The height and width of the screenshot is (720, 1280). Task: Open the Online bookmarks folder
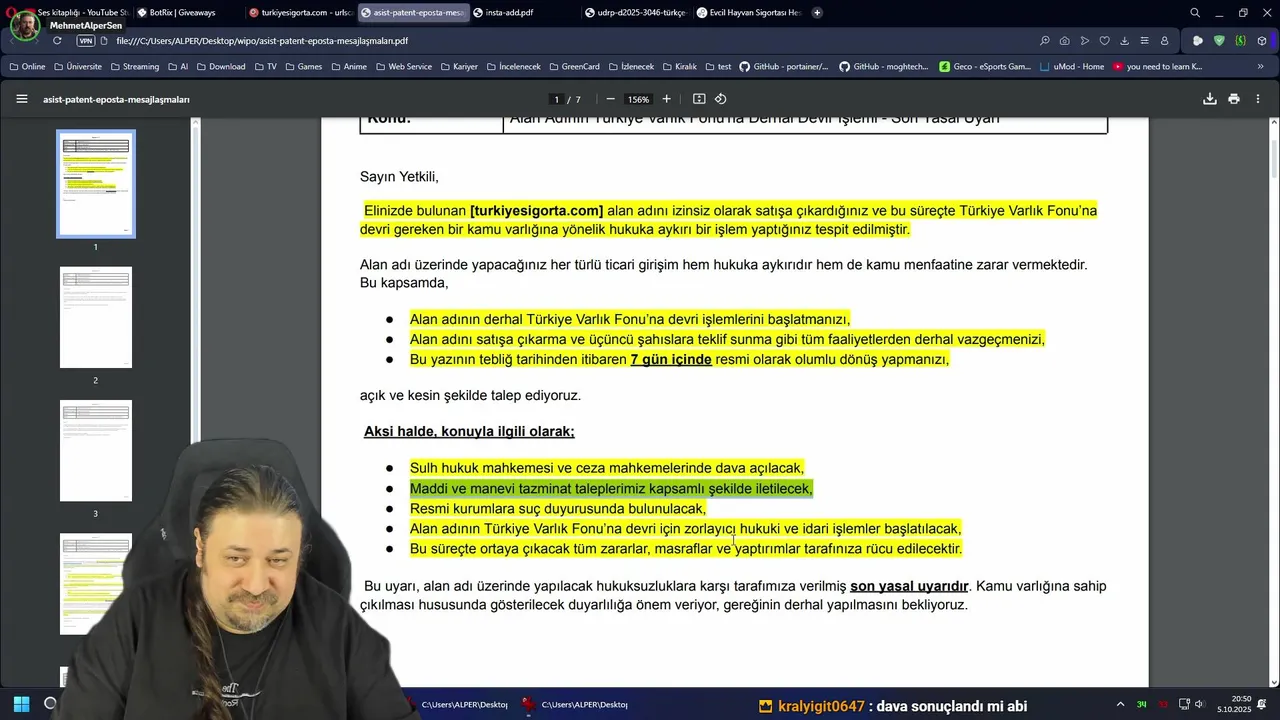click(x=27, y=67)
